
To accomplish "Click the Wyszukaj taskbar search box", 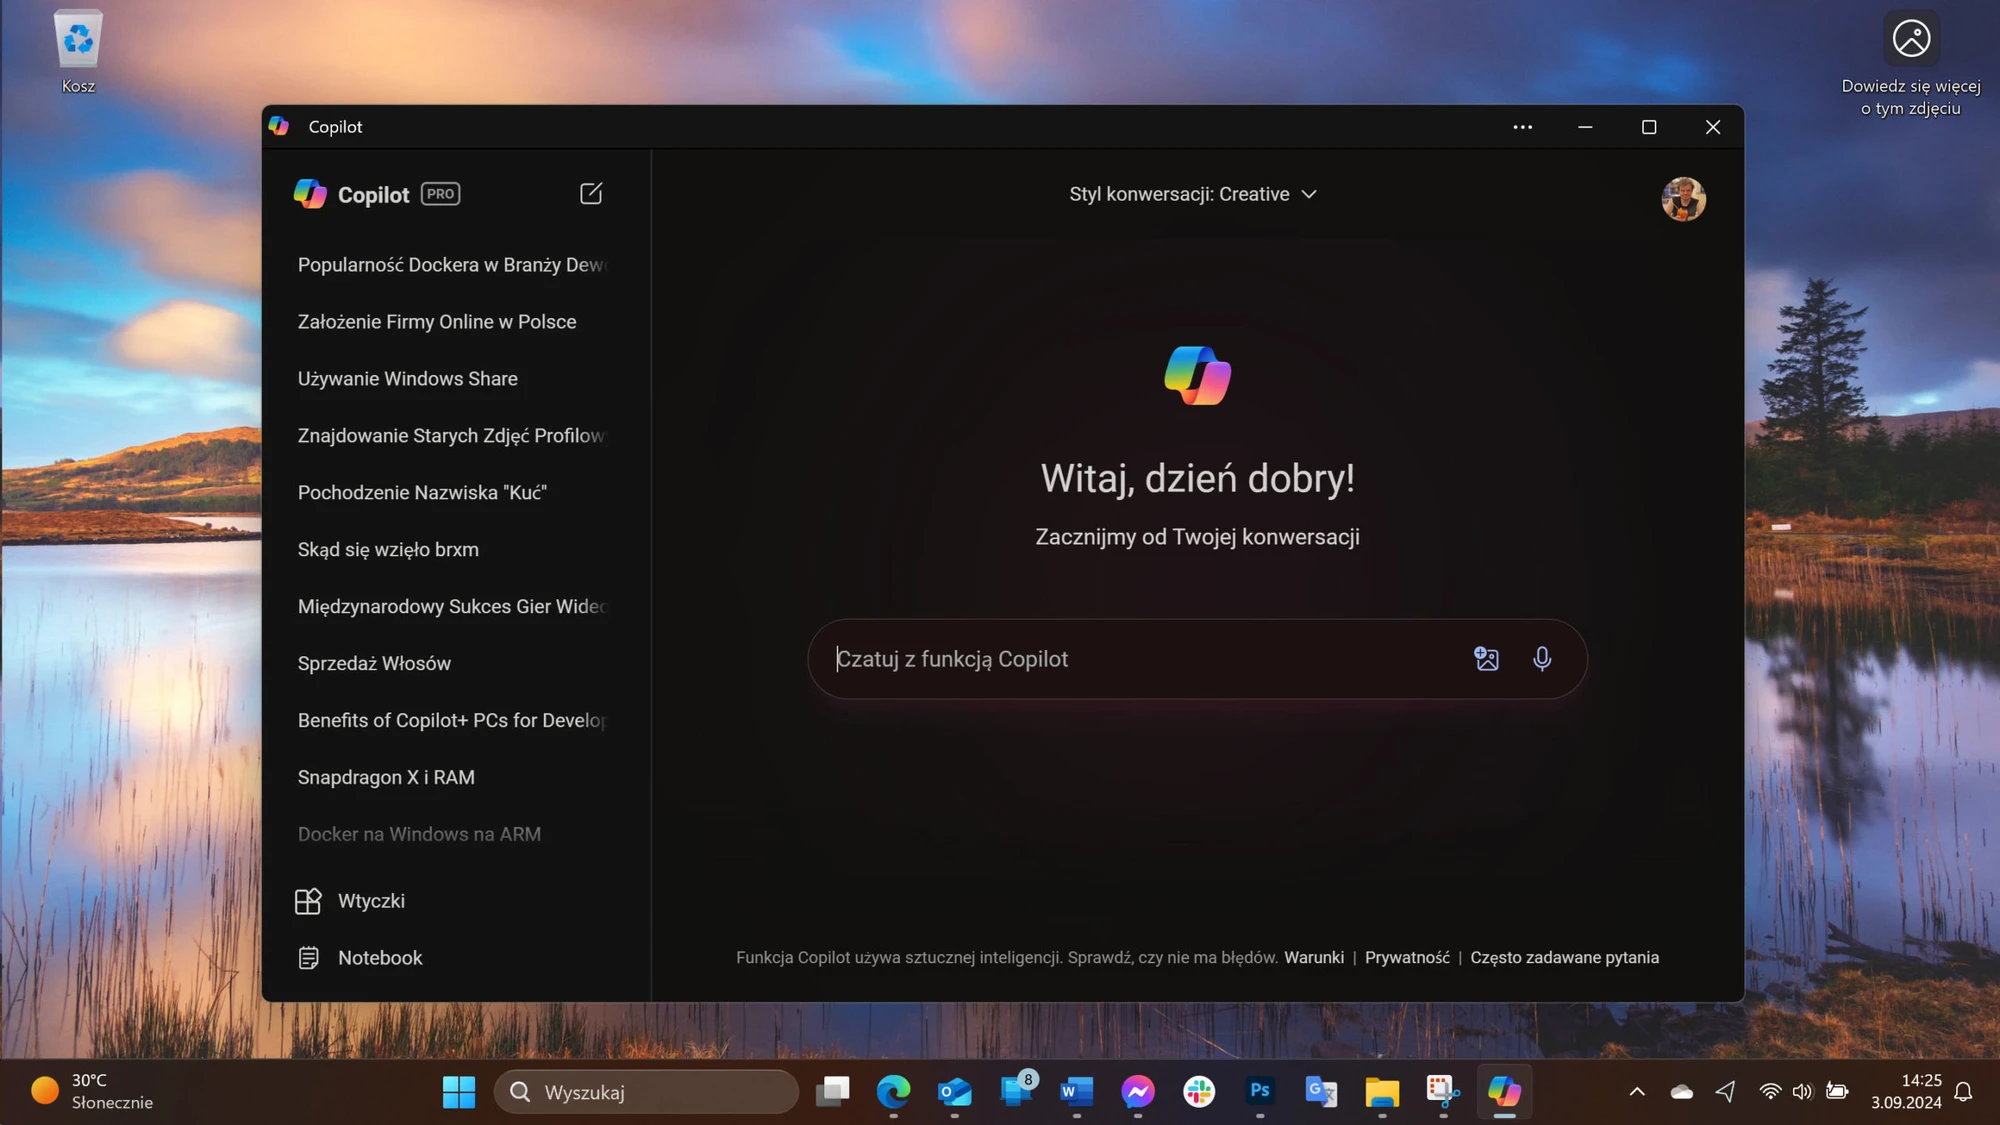I will coord(646,1092).
